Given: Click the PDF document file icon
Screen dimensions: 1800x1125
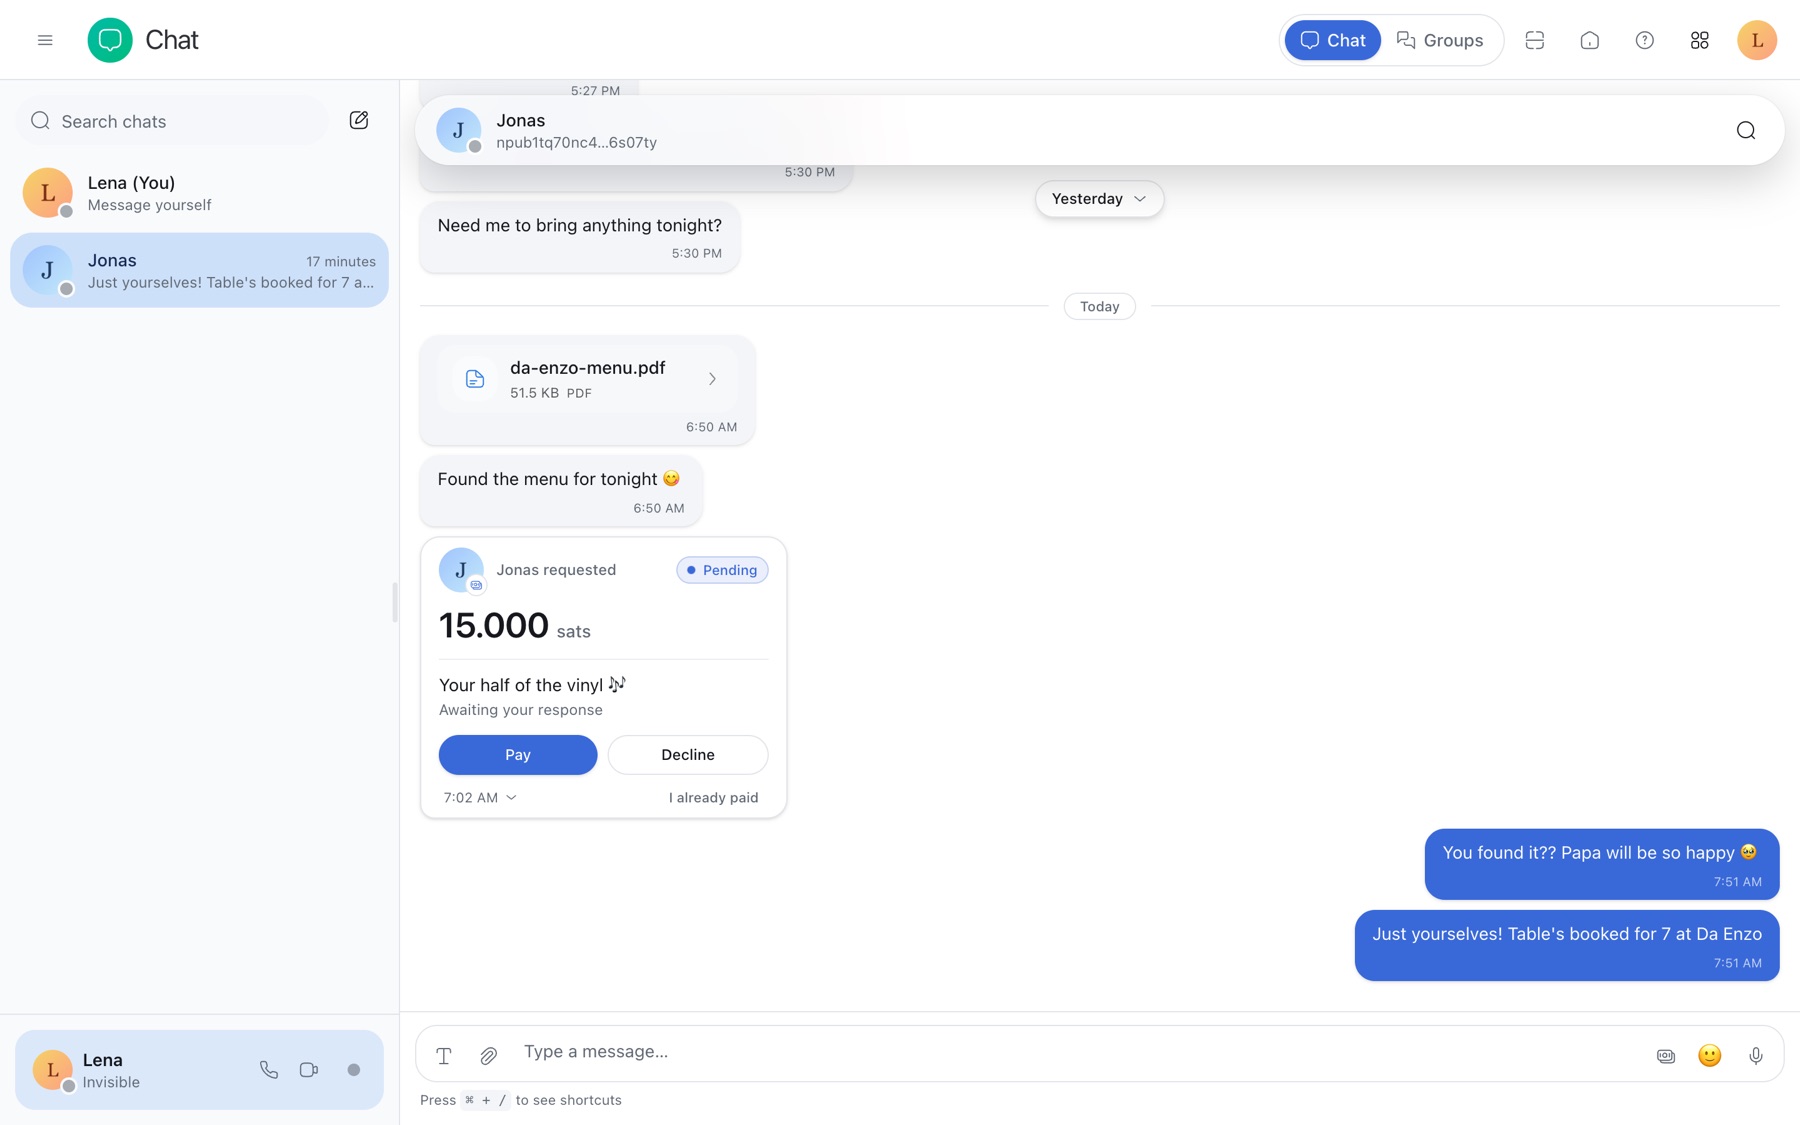Looking at the screenshot, I should [475, 379].
